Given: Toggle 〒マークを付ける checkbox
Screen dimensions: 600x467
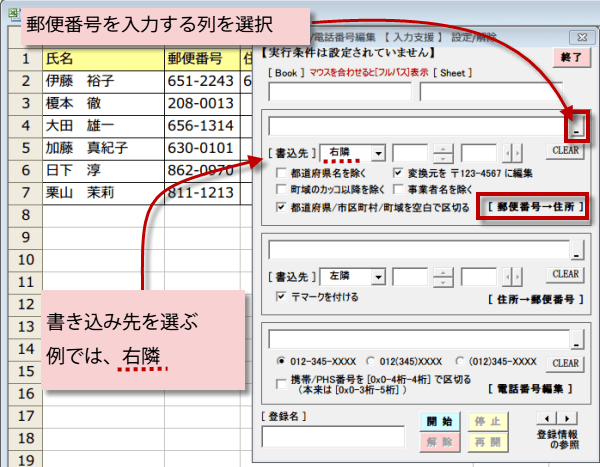Looking at the screenshot, I should pyautogui.click(x=281, y=297).
